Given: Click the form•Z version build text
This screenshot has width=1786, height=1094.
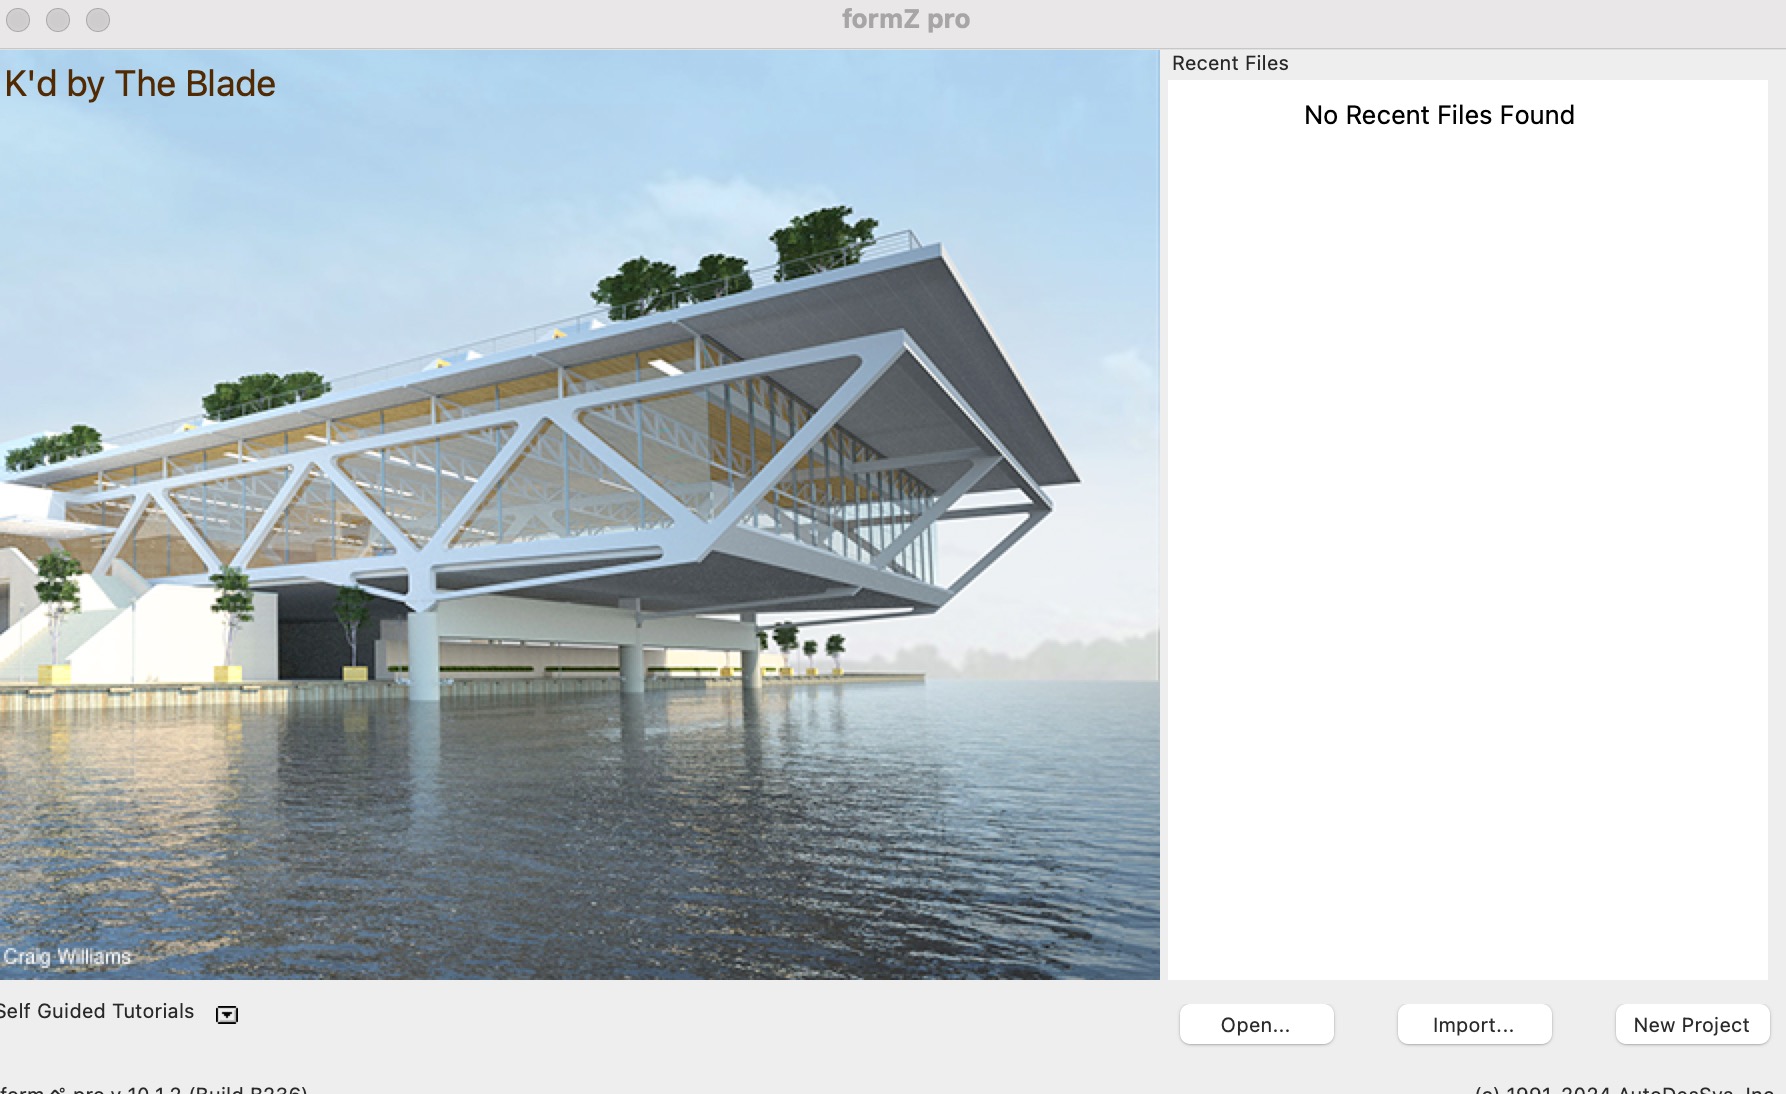Looking at the screenshot, I should click(x=155, y=1088).
